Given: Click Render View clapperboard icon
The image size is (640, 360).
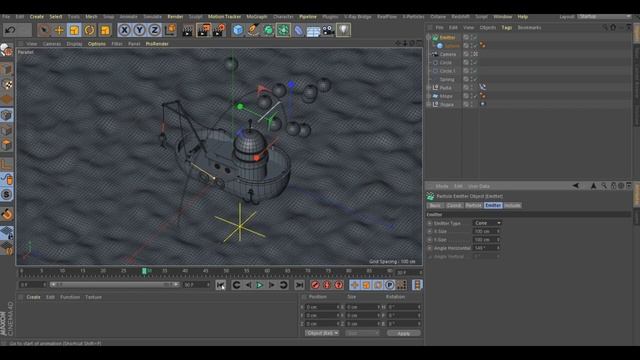Looking at the screenshot, I should (187, 30).
